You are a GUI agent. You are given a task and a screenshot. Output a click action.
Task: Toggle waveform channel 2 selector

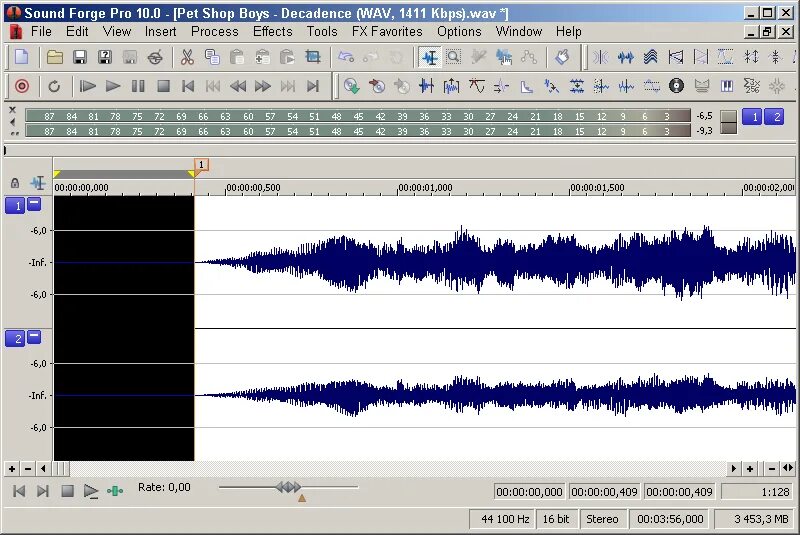[15, 339]
